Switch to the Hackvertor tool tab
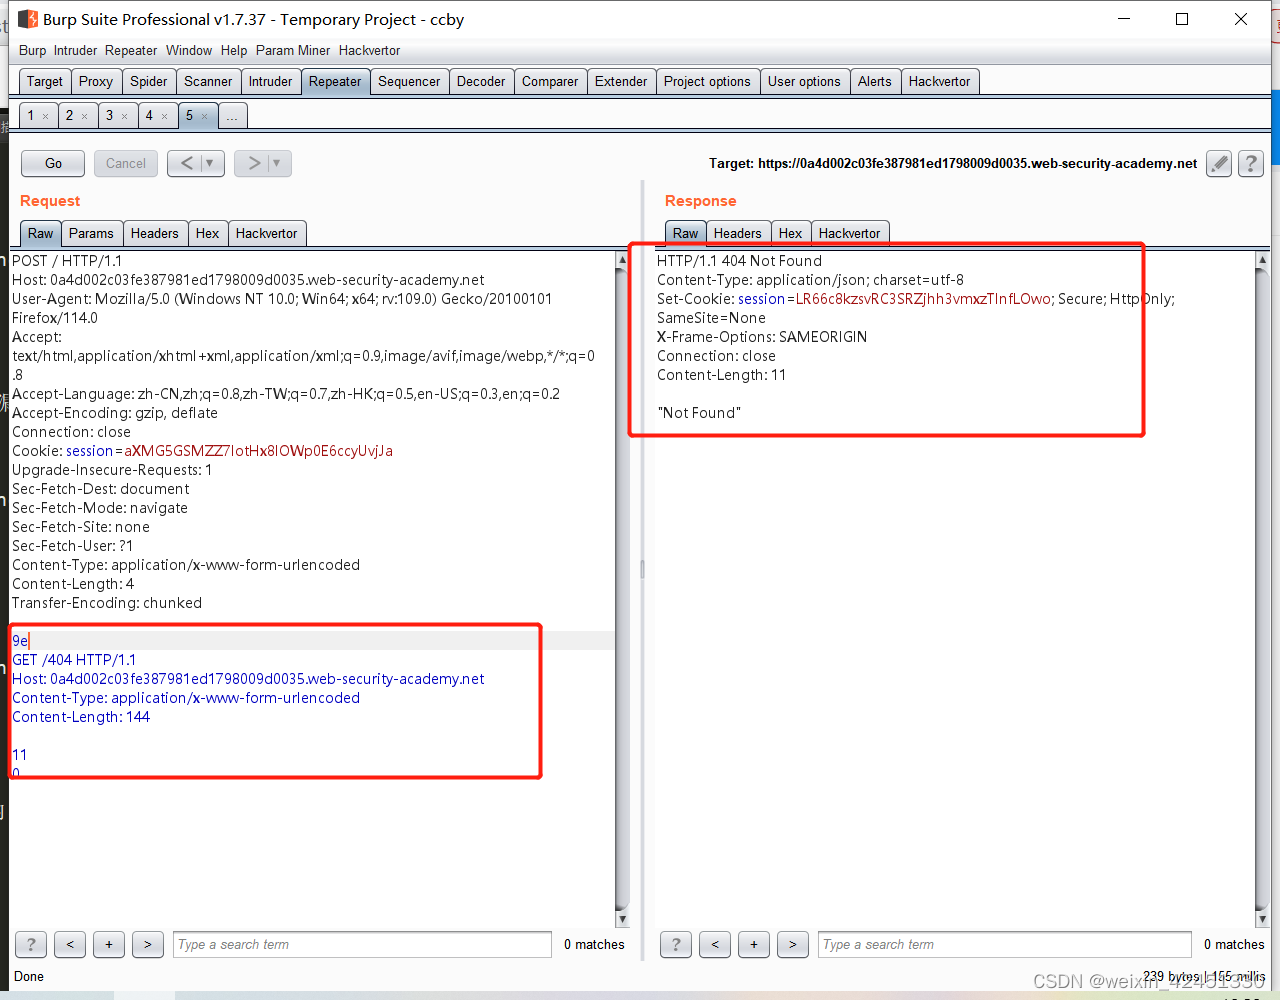The width and height of the screenshot is (1280, 1000). coord(940,81)
